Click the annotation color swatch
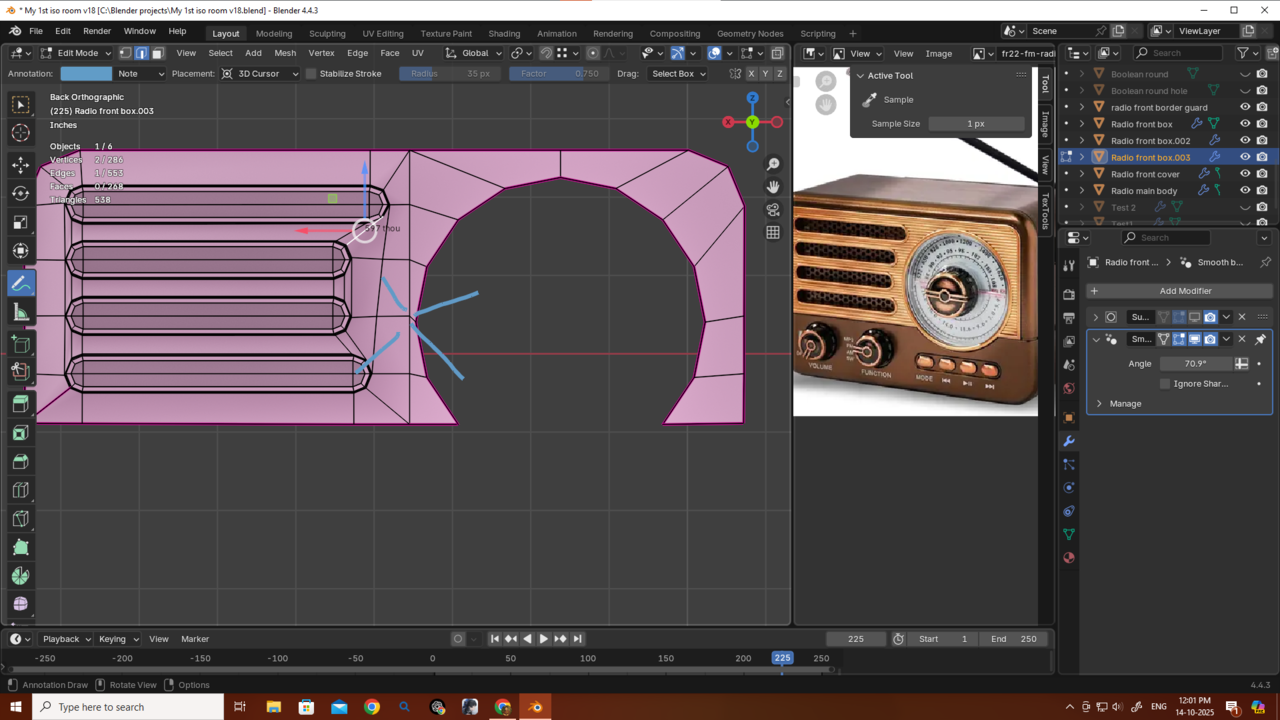 [x=86, y=74]
